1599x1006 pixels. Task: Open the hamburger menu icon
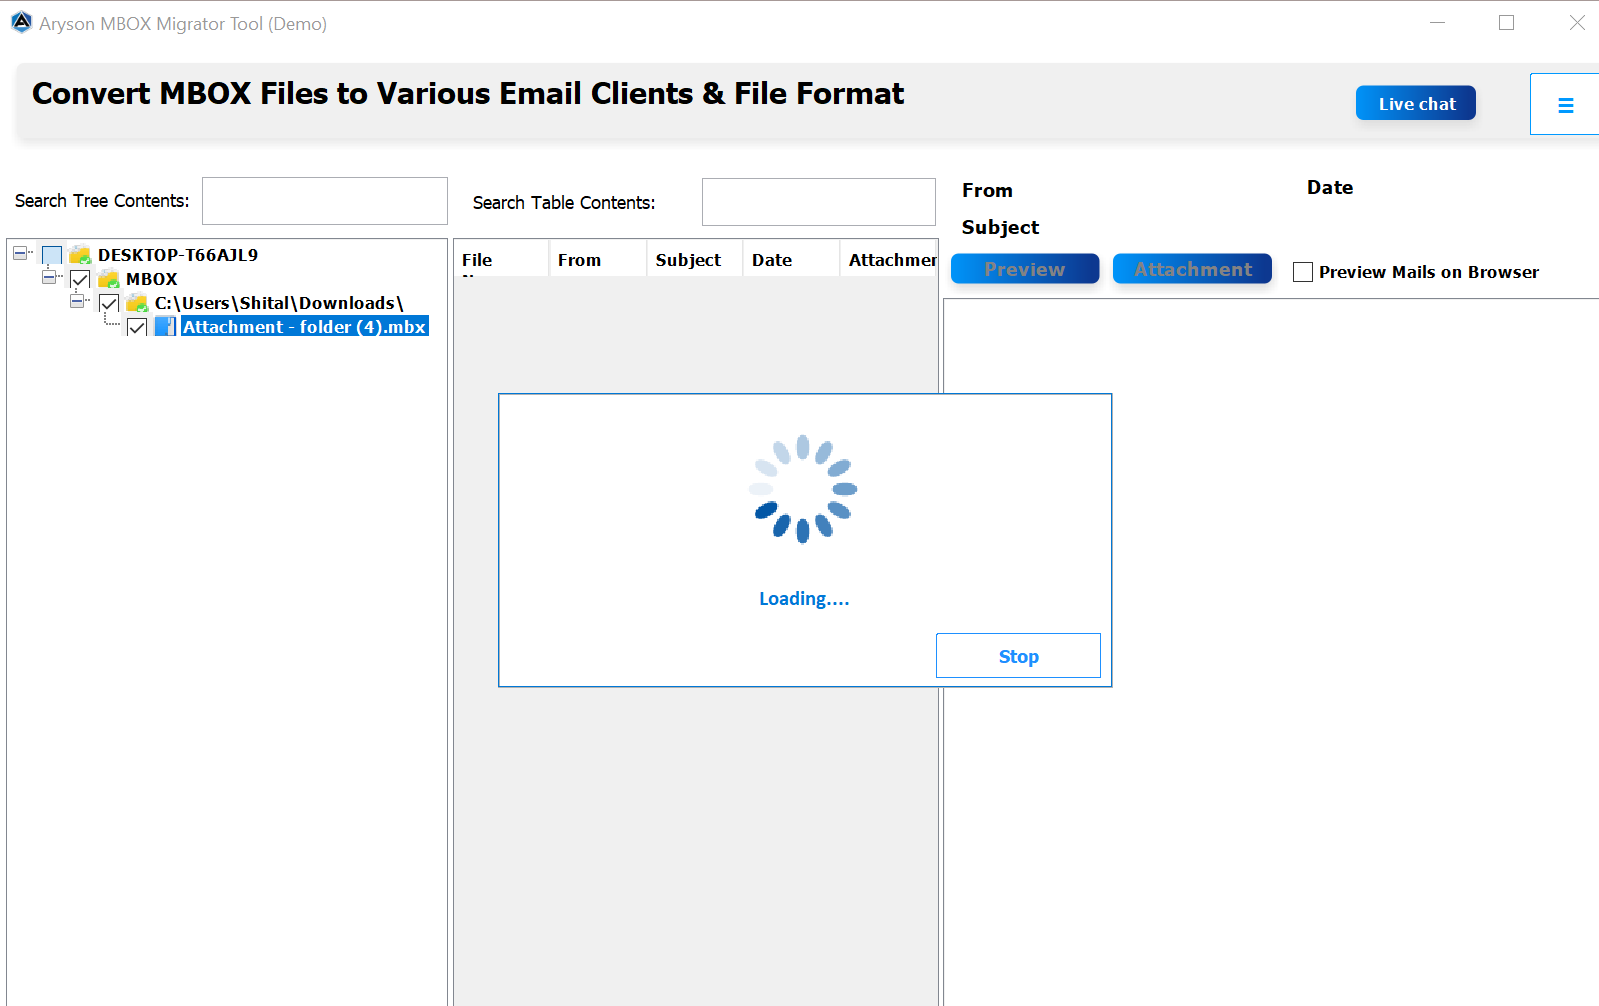[1565, 105]
